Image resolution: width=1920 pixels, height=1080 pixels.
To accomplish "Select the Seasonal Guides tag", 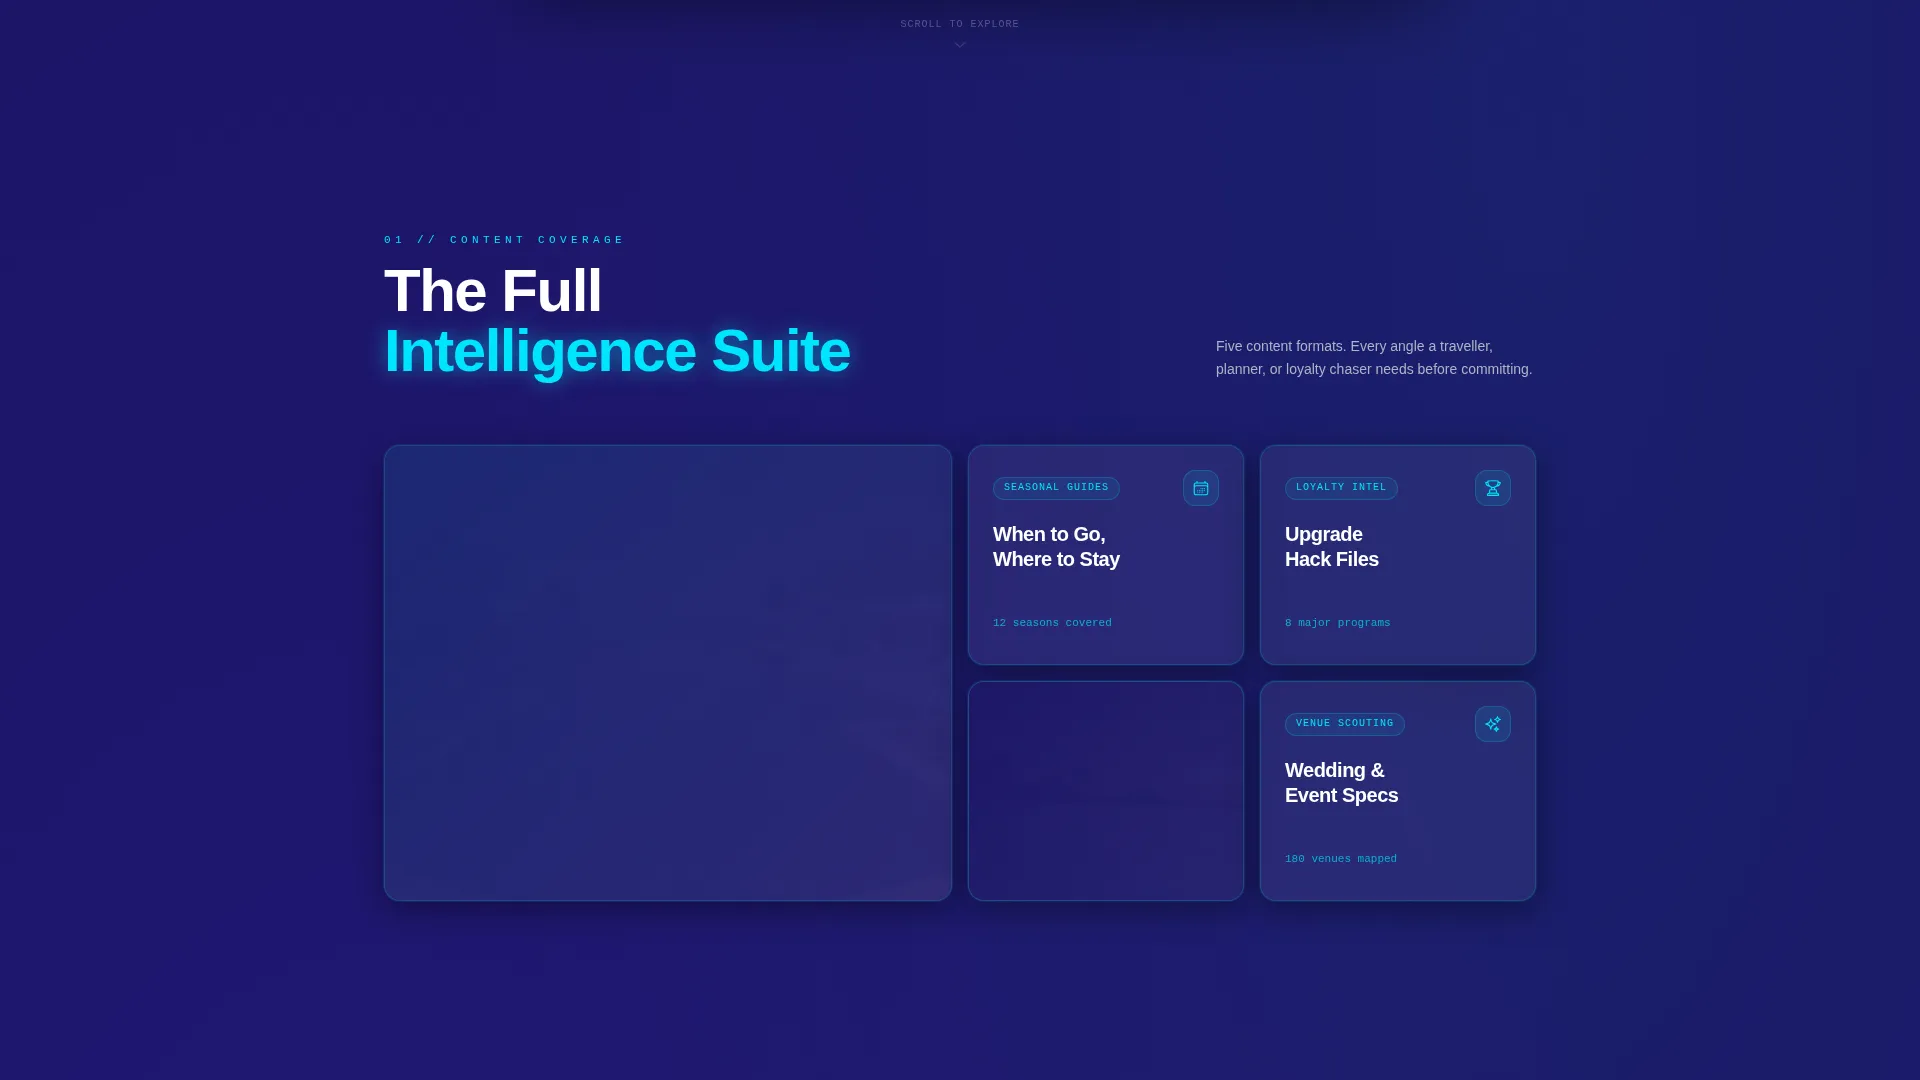I will pos(1056,488).
